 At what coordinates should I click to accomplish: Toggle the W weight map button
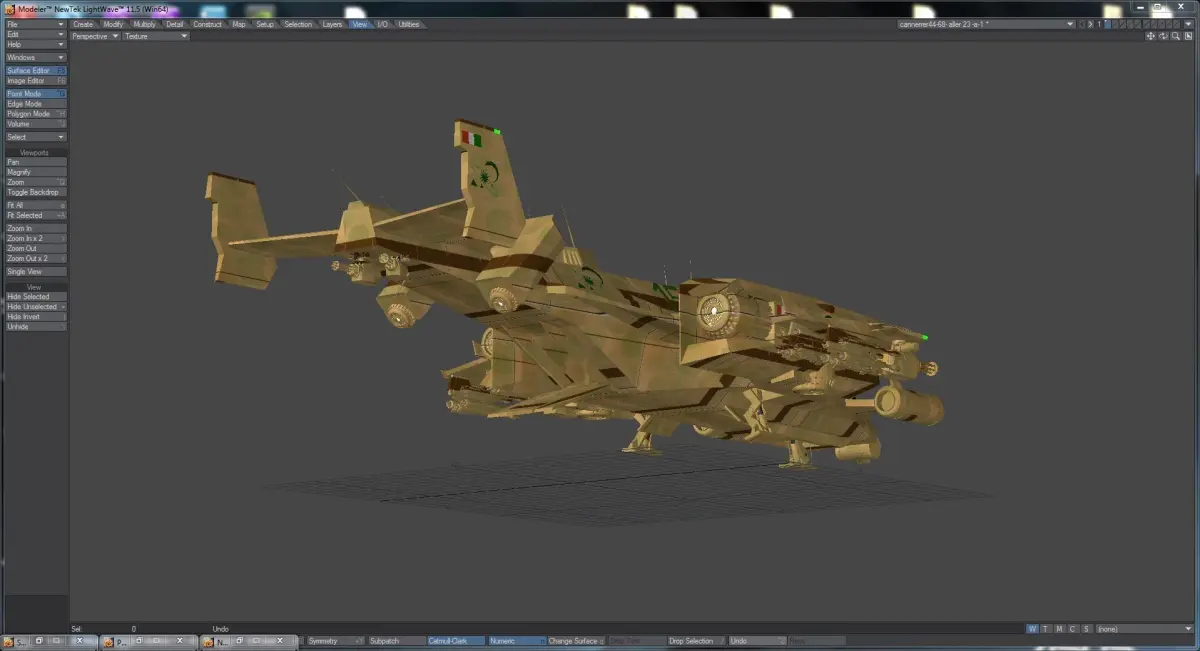click(x=1033, y=628)
